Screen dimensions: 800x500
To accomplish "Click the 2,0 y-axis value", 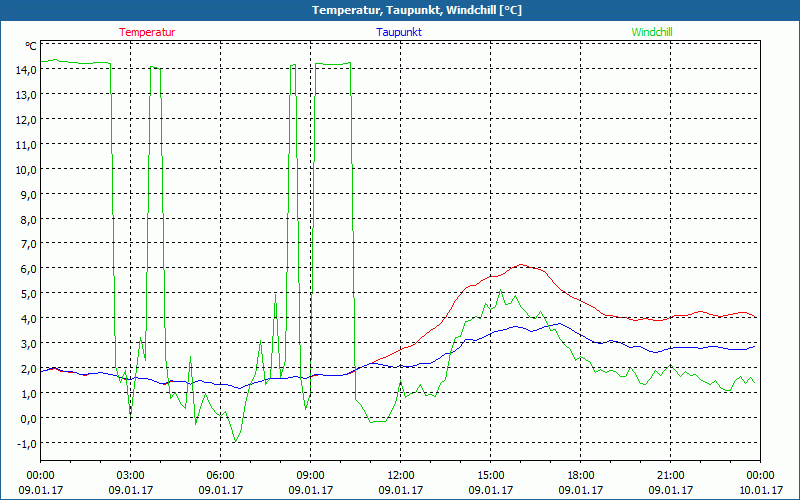I will [x=29, y=369].
